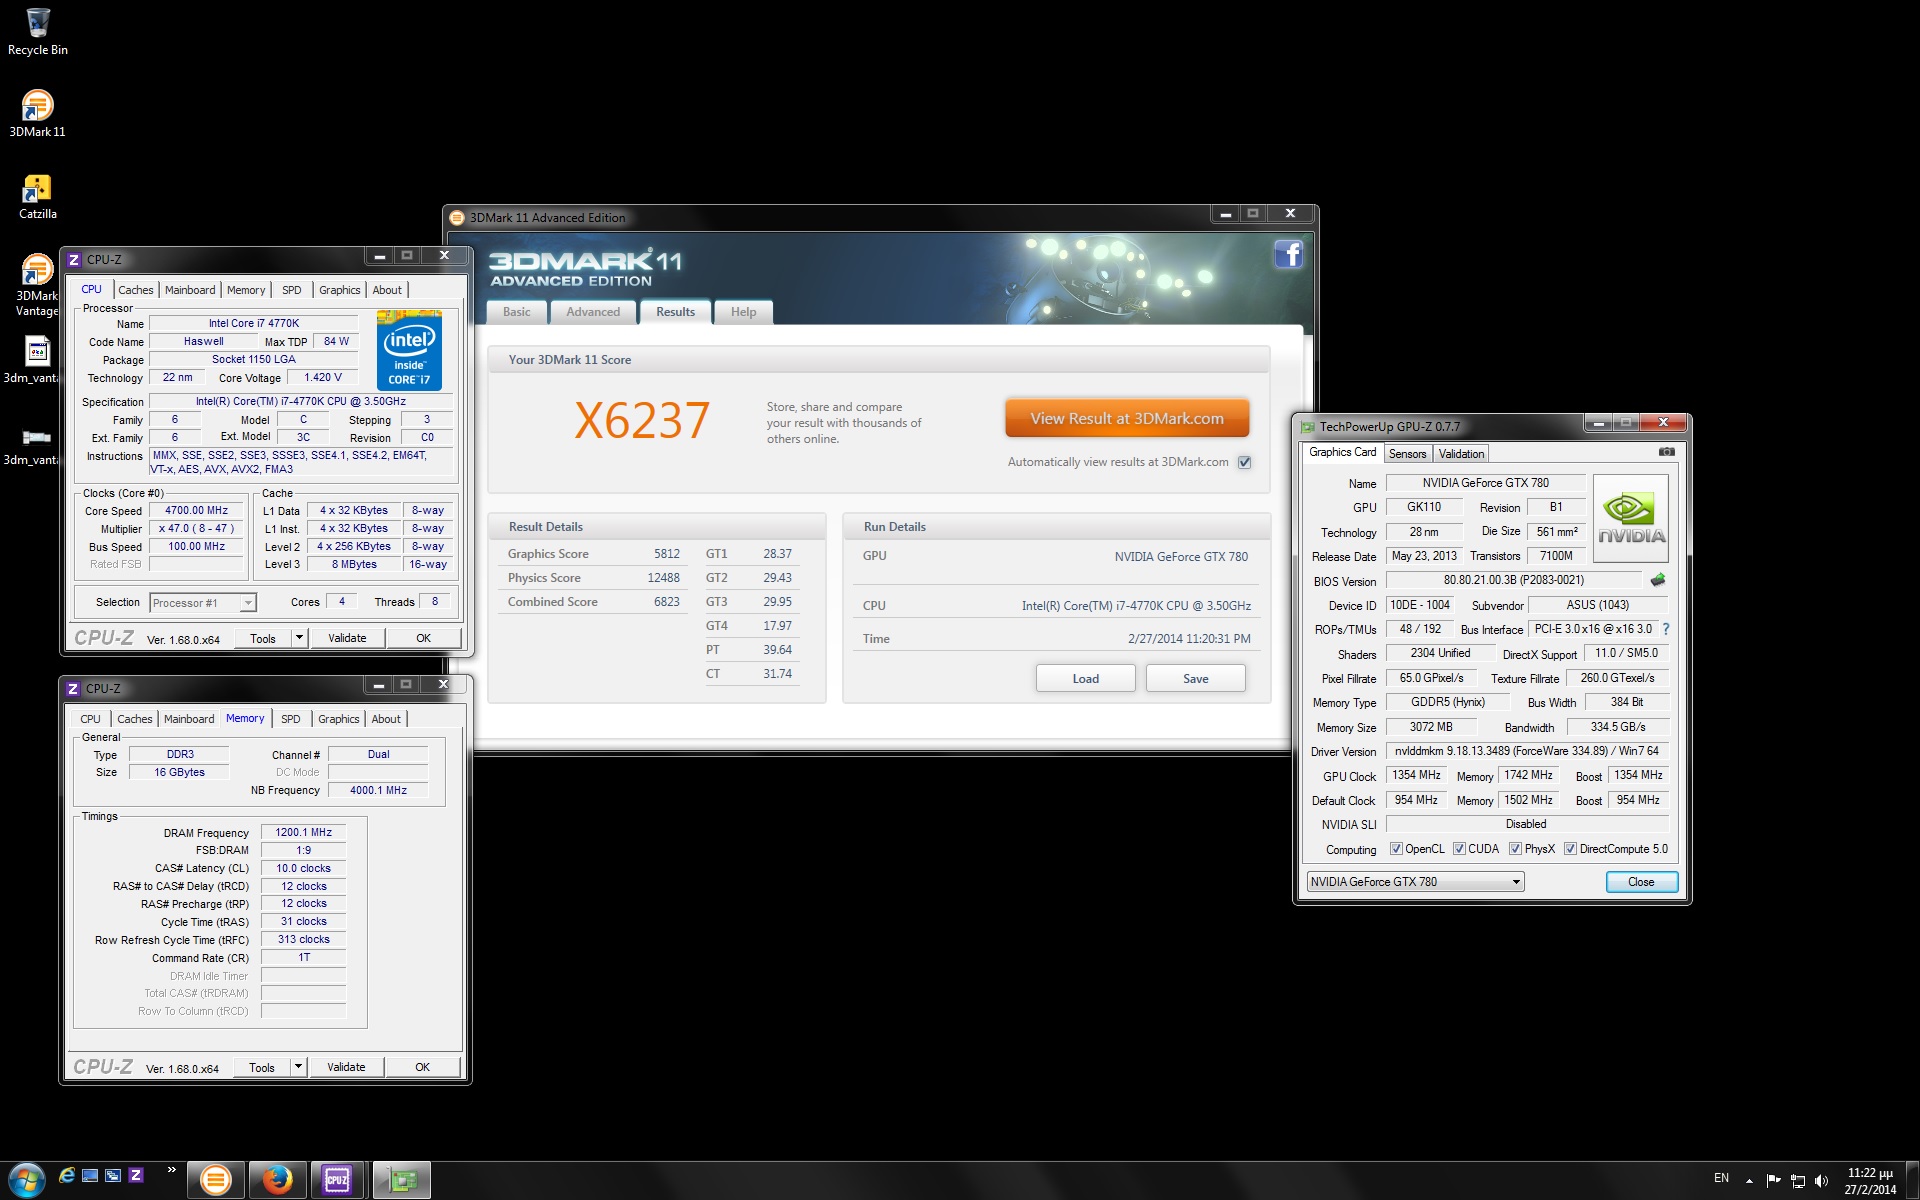Image resolution: width=1920 pixels, height=1200 pixels.
Task: Open Caches tab in top CPU-Z window
Action: pos(136,290)
